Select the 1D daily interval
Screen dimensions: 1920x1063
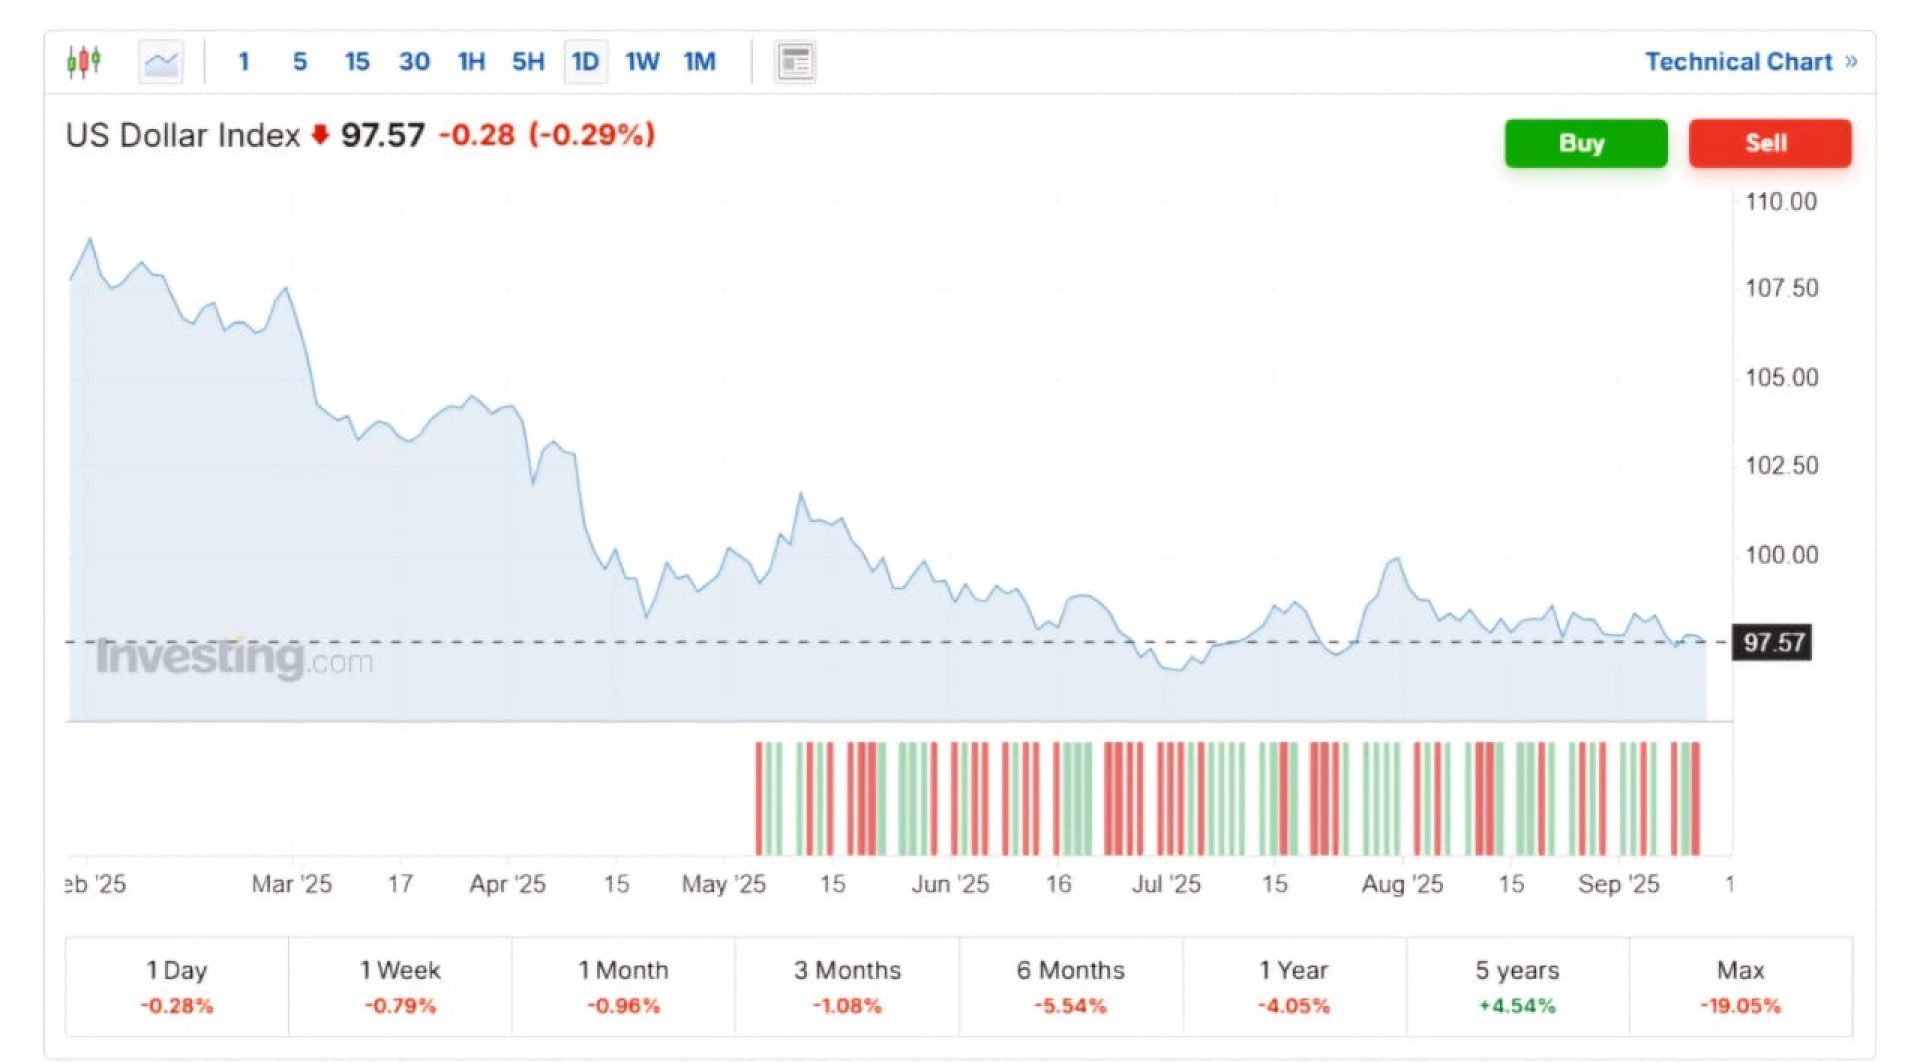pyautogui.click(x=585, y=62)
